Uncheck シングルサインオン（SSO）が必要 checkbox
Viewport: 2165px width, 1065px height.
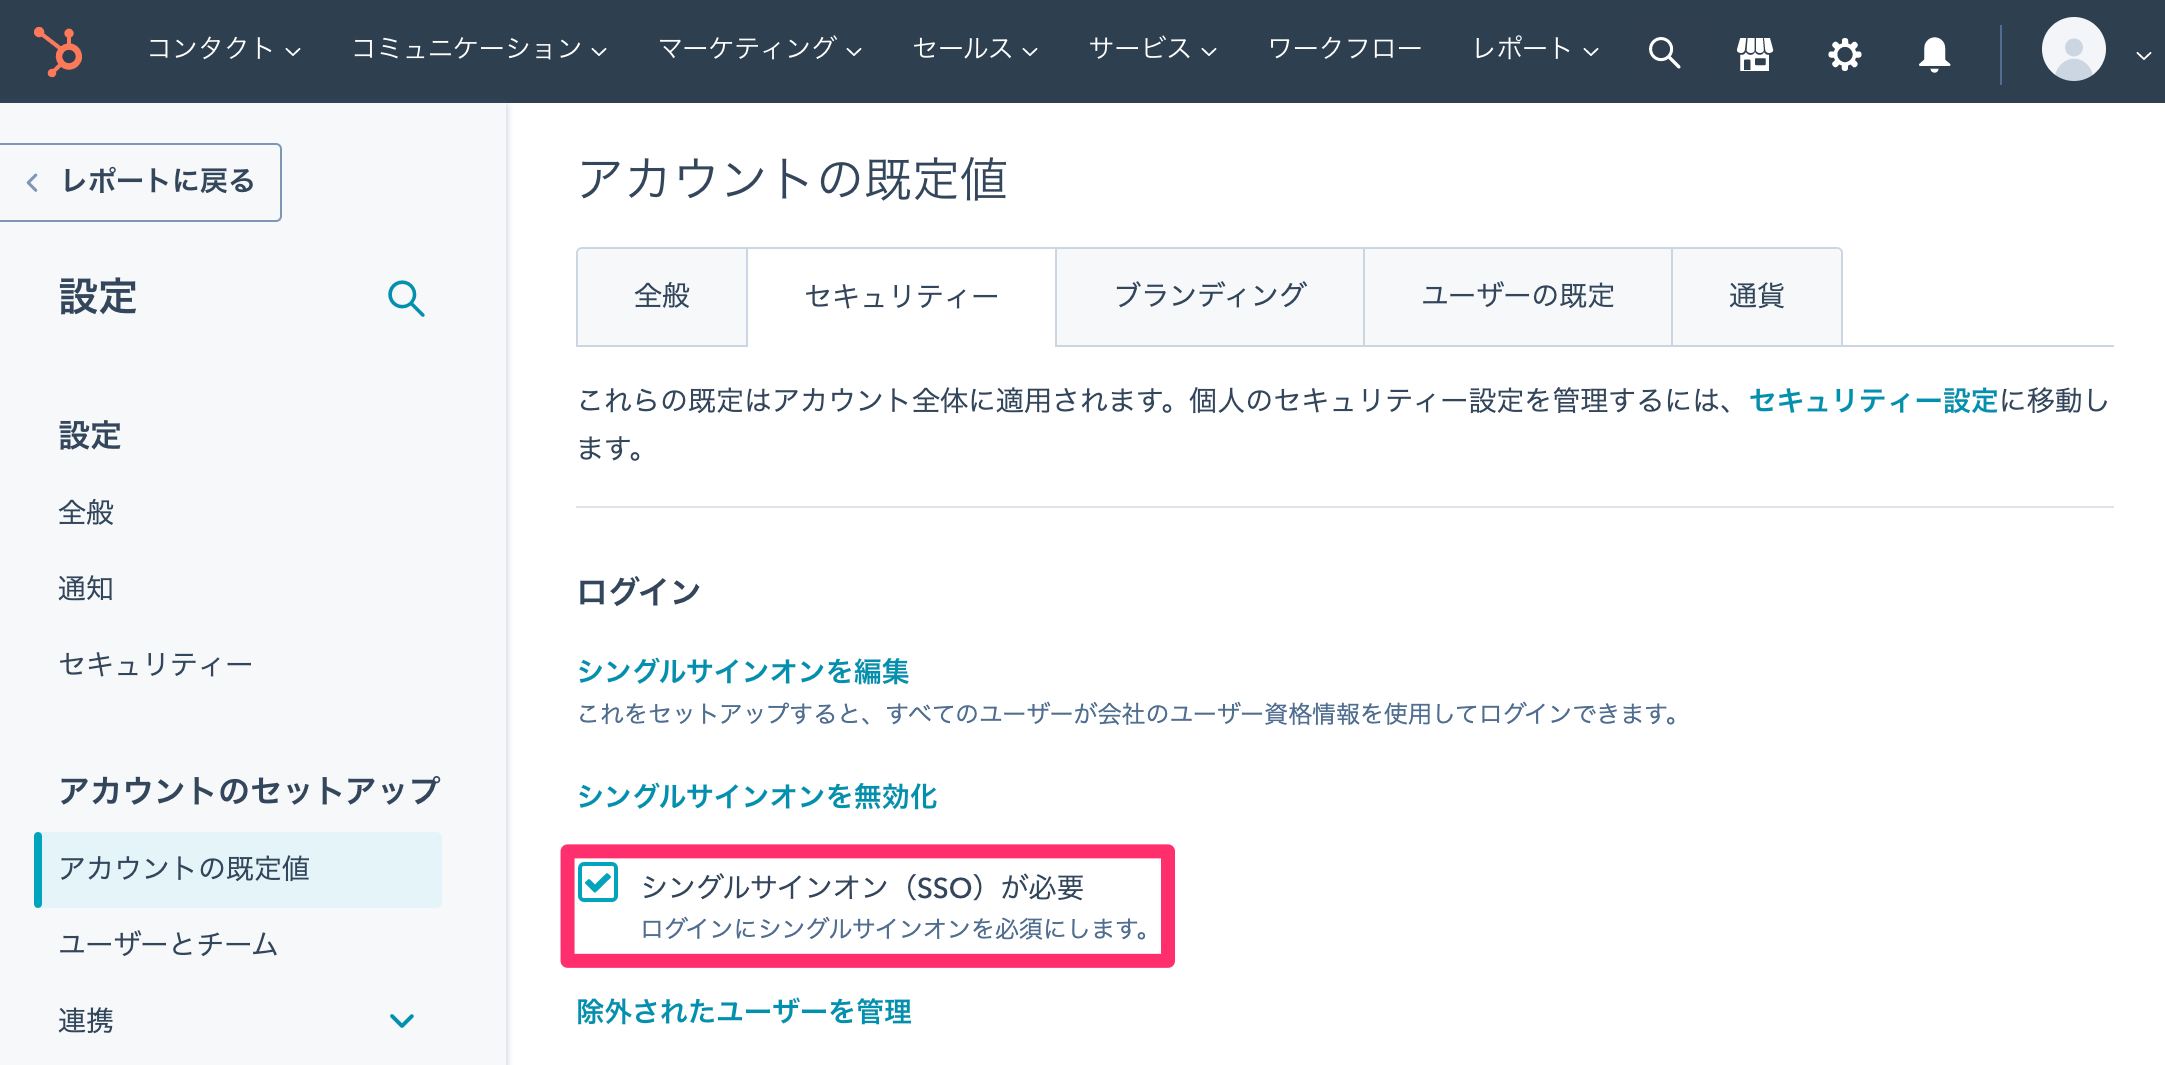598,882
